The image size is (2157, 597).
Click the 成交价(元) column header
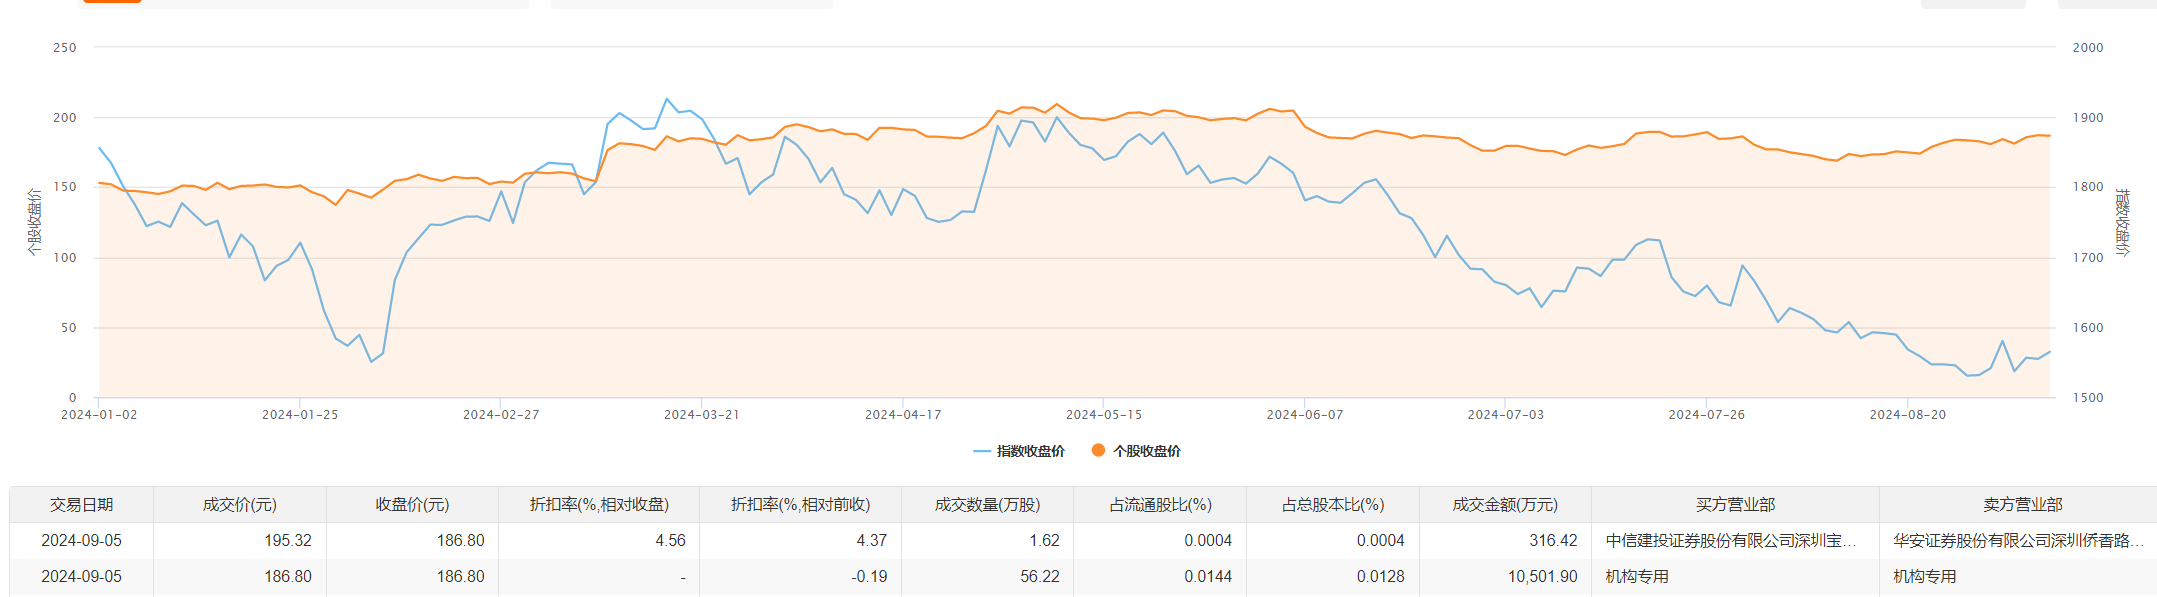click(x=239, y=505)
